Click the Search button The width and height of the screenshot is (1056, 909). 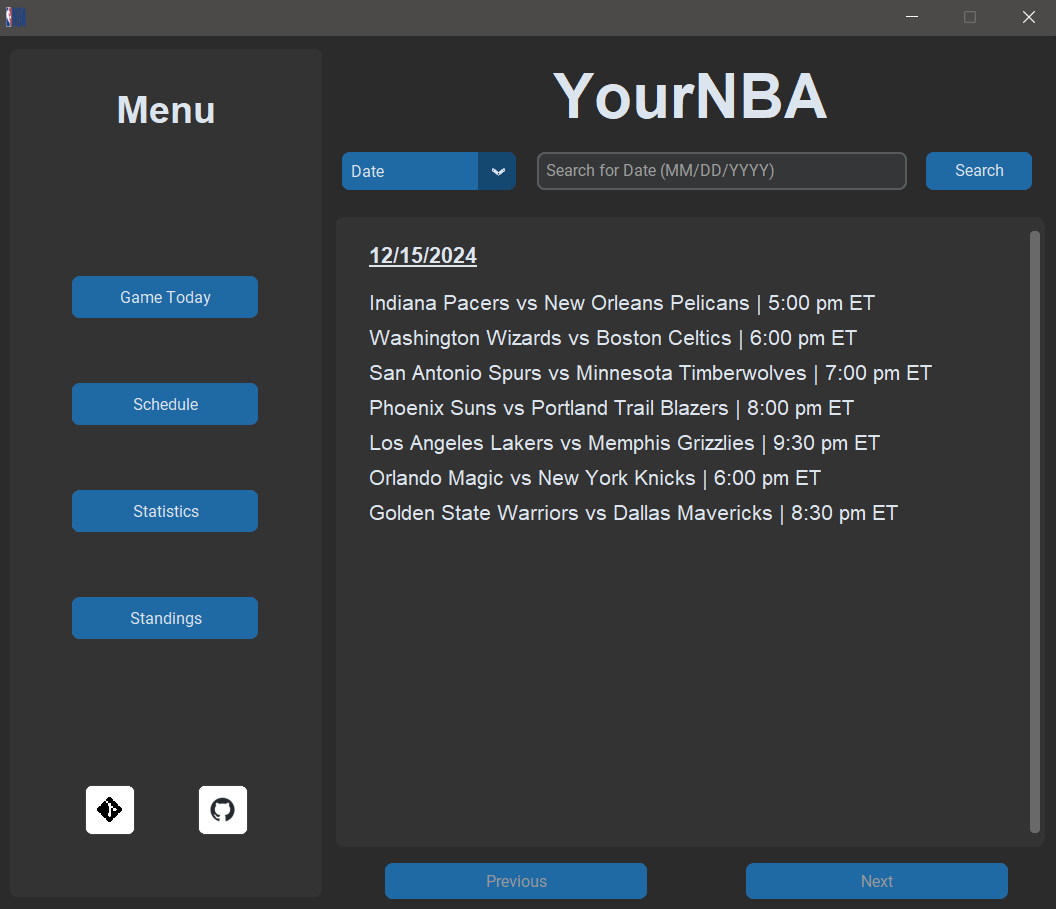tap(979, 171)
